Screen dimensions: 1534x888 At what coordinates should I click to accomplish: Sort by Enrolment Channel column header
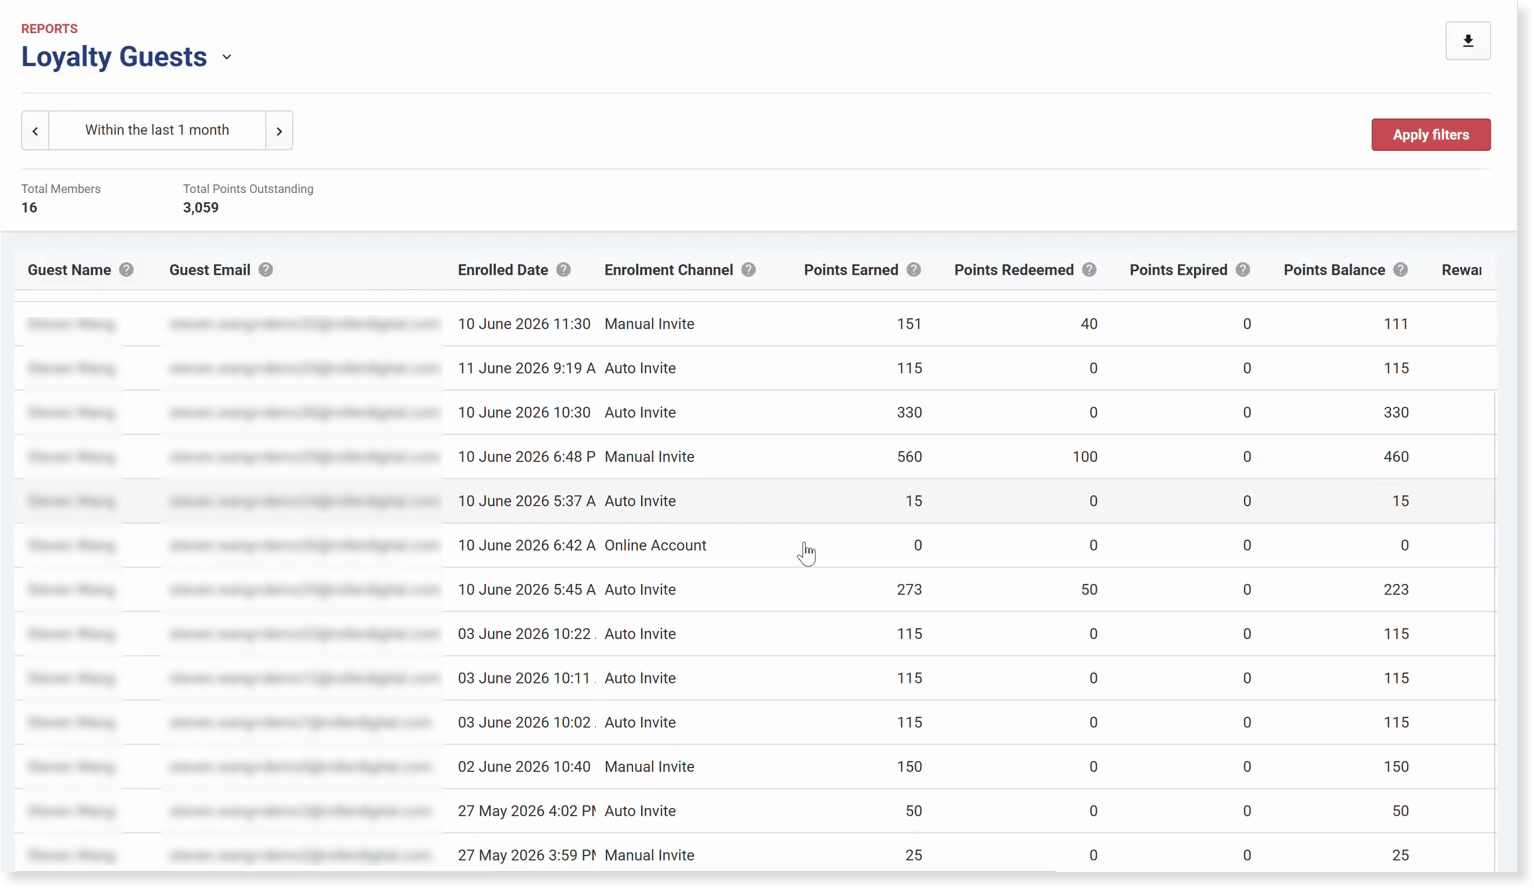(x=668, y=270)
